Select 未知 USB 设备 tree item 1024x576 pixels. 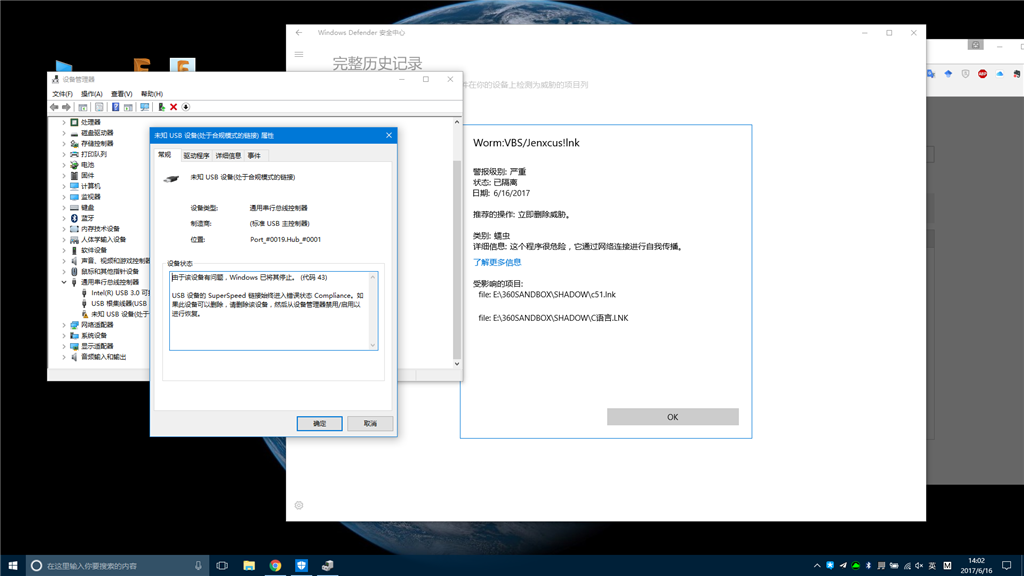click(x=115, y=314)
